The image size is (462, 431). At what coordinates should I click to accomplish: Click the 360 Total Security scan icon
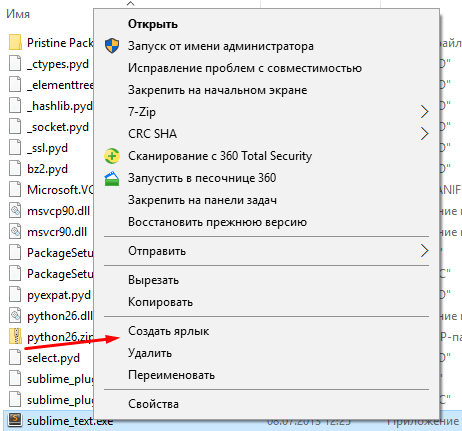[x=112, y=156]
